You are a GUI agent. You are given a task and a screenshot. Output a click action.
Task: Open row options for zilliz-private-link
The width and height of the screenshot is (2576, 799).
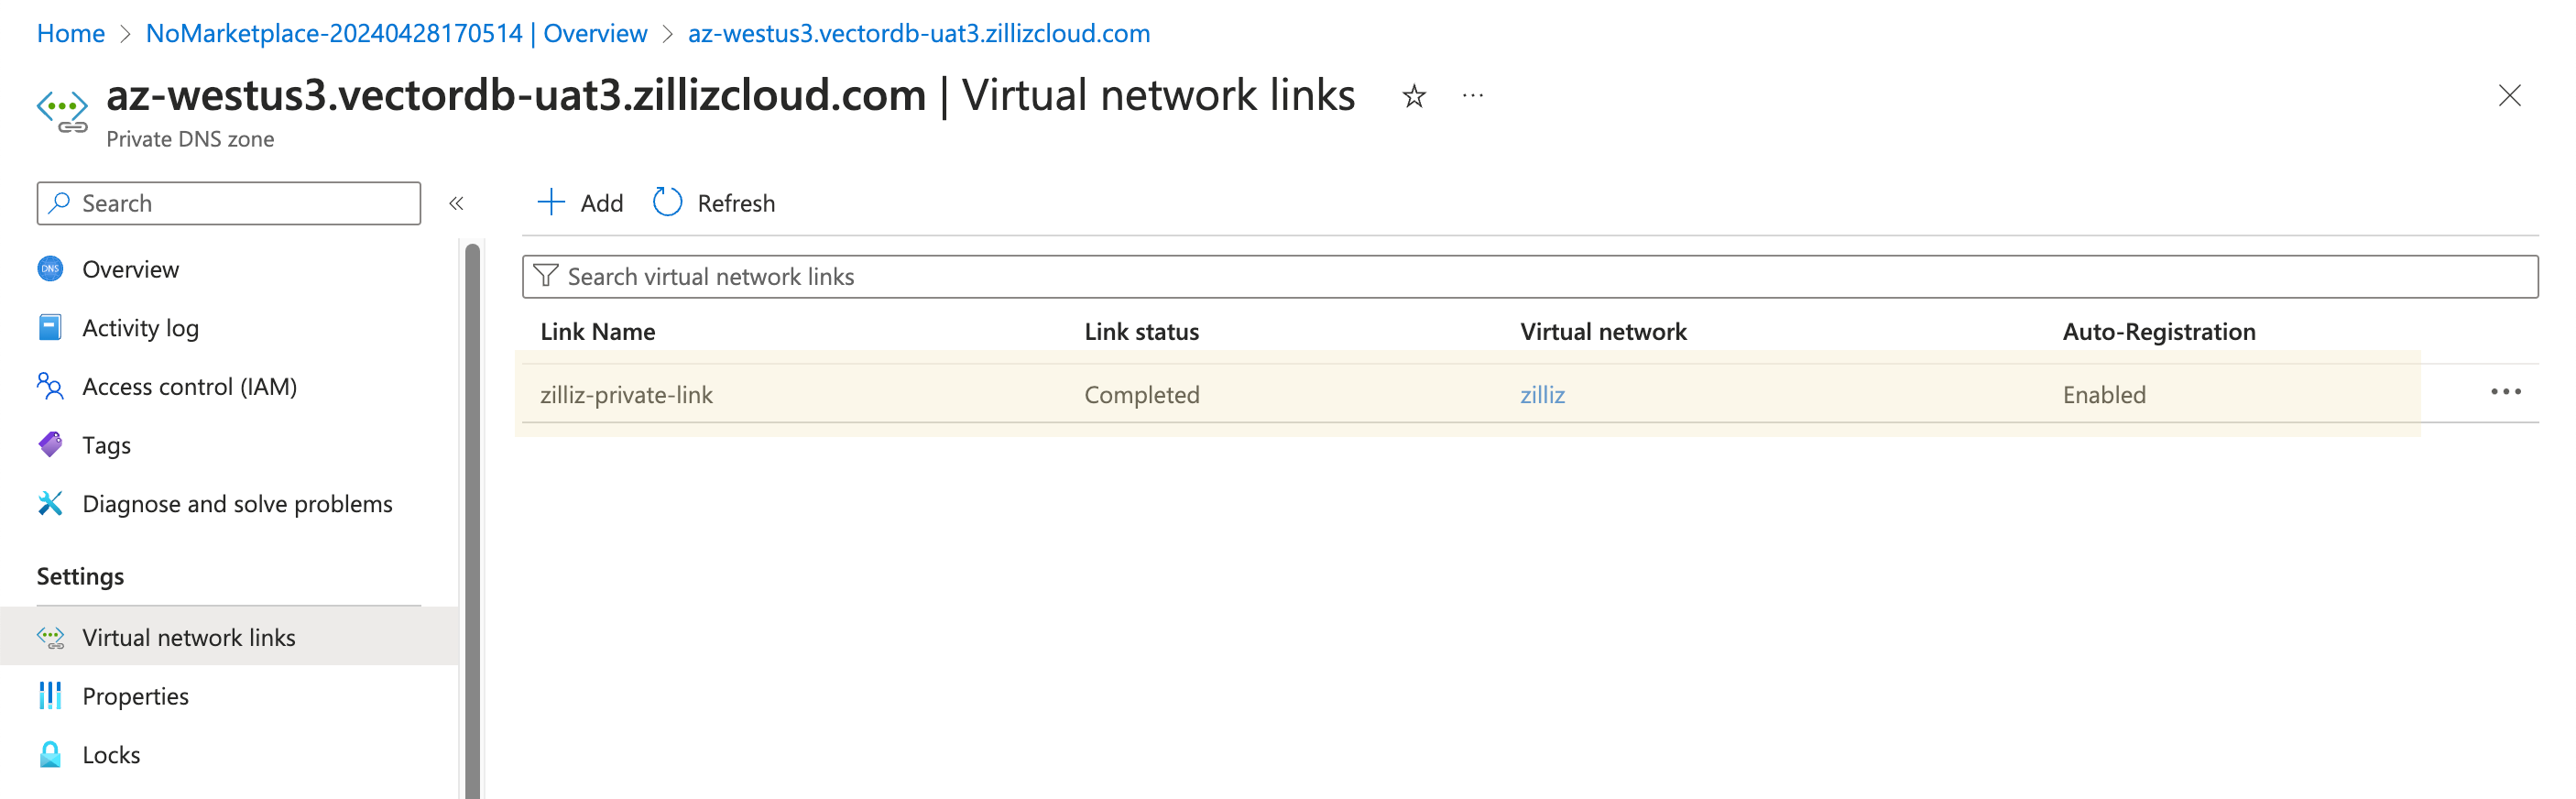tap(2505, 392)
